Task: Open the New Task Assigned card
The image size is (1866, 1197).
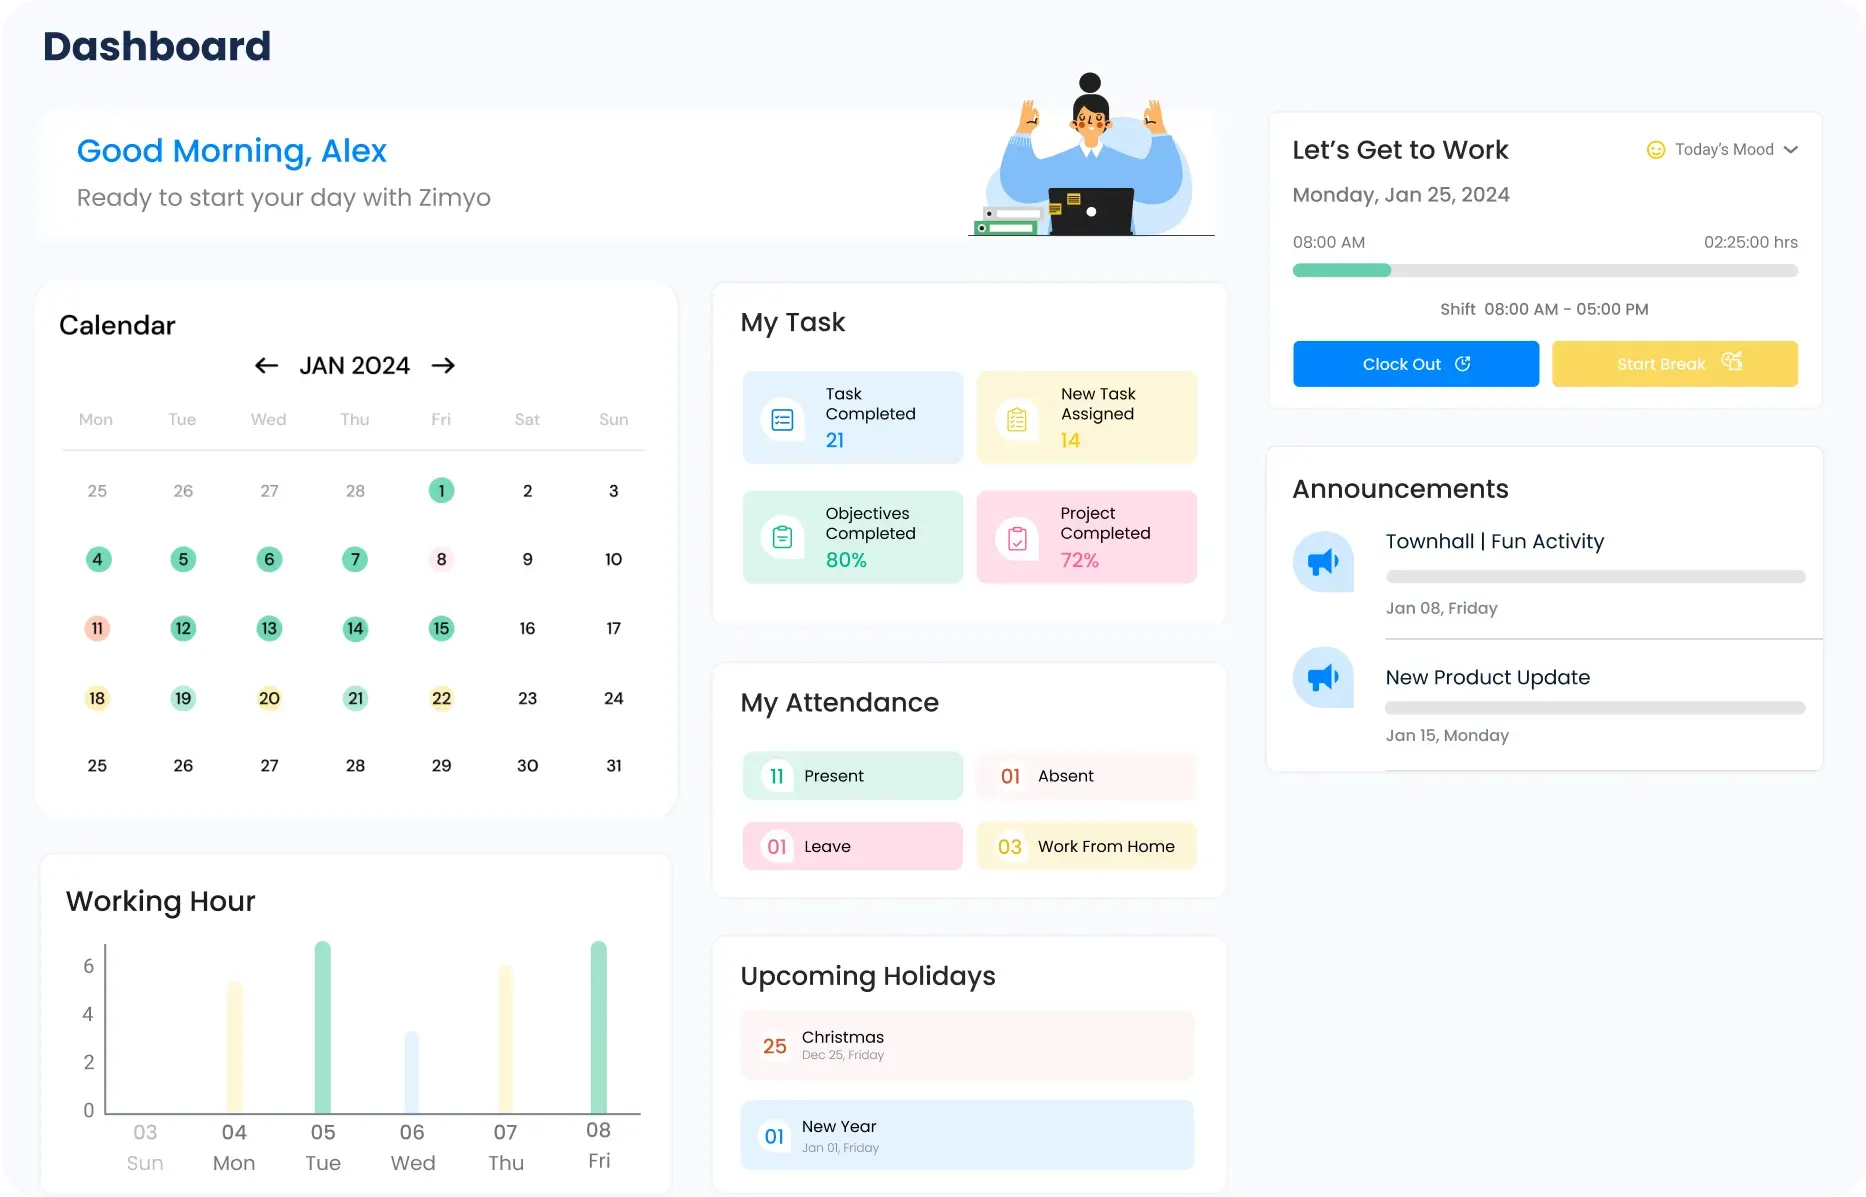Action: tap(1087, 418)
